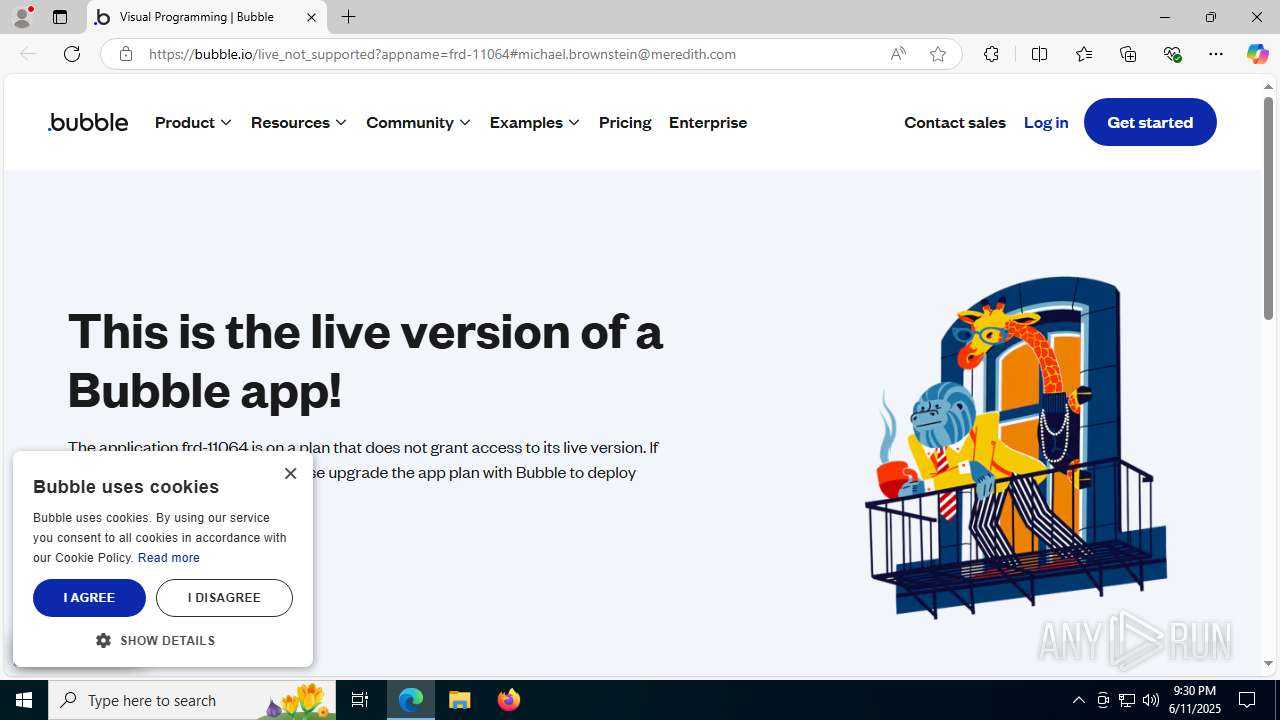
Task: Launch Firefox from taskbar
Action: [508, 700]
